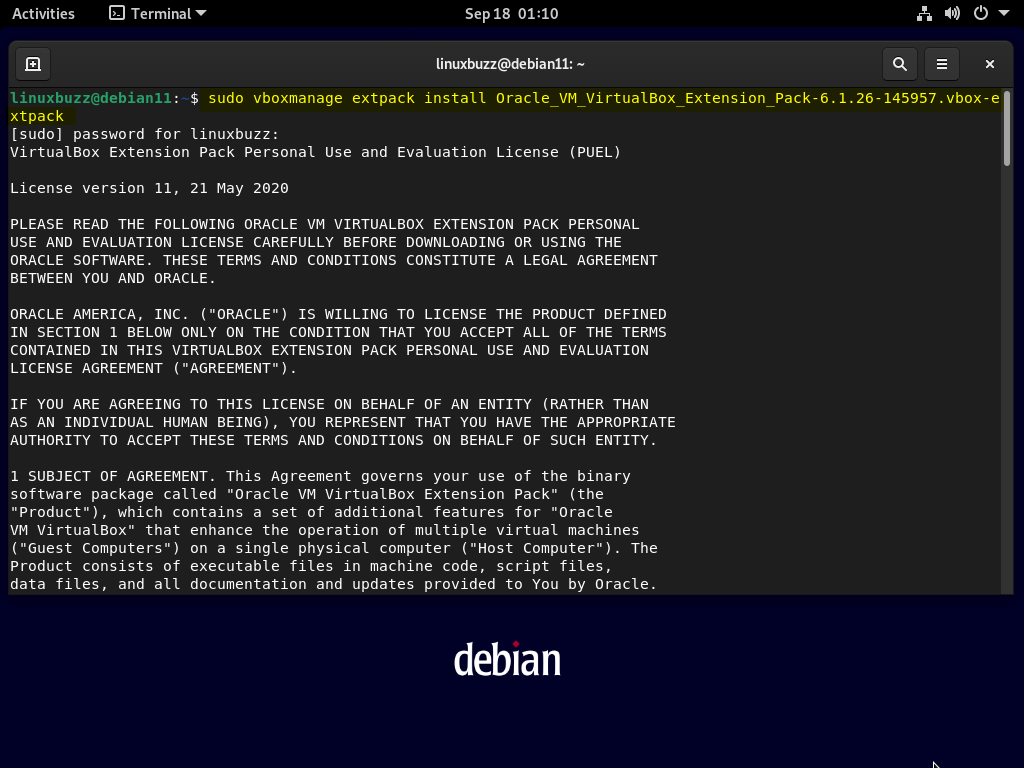Image resolution: width=1024 pixels, height=768 pixels.
Task: Open the terminal hamburger menu
Action: [942, 64]
